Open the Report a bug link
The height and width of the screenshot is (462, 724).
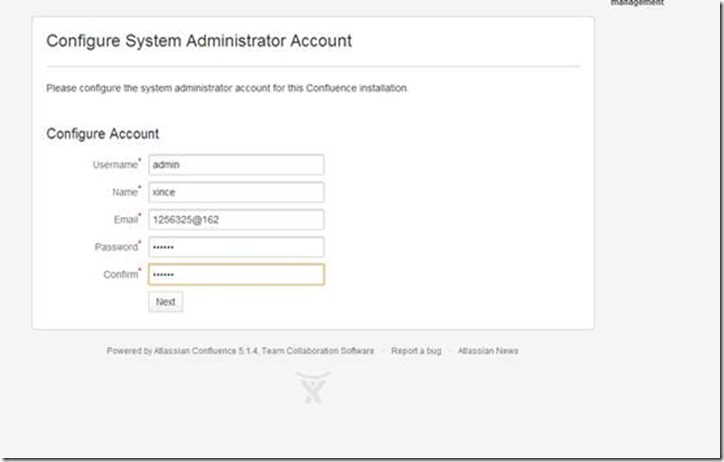[416, 351]
